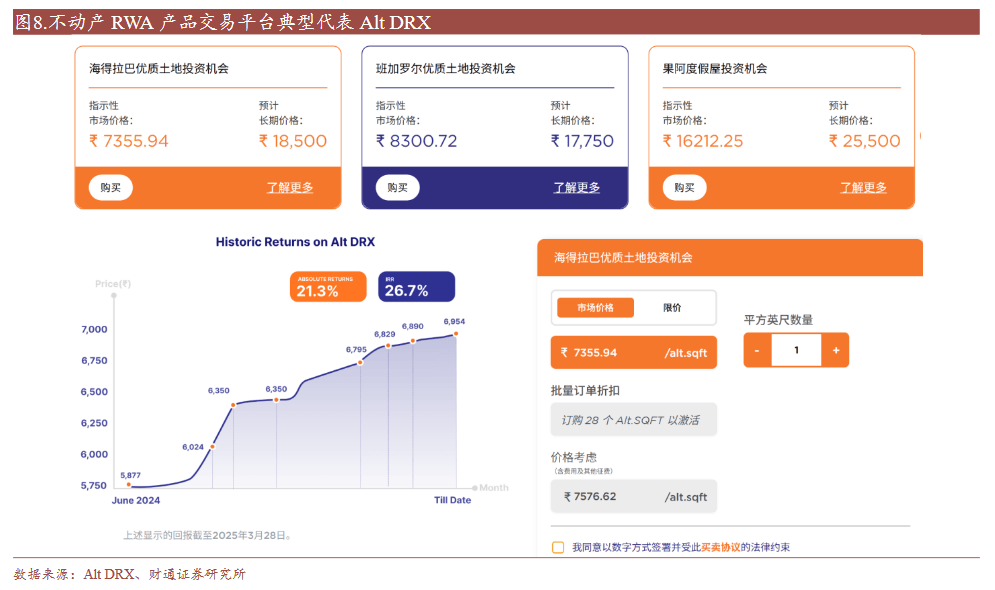Click 购买 on the 果阿度假屋 card
Image resolution: width=995 pixels, height=590 pixels.
[x=684, y=188]
